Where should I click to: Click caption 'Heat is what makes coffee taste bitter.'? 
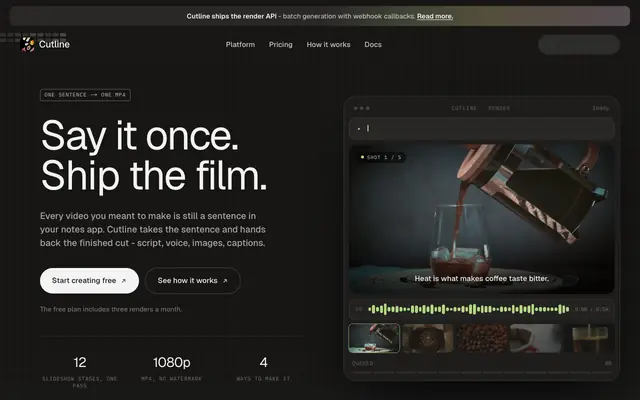482,279
